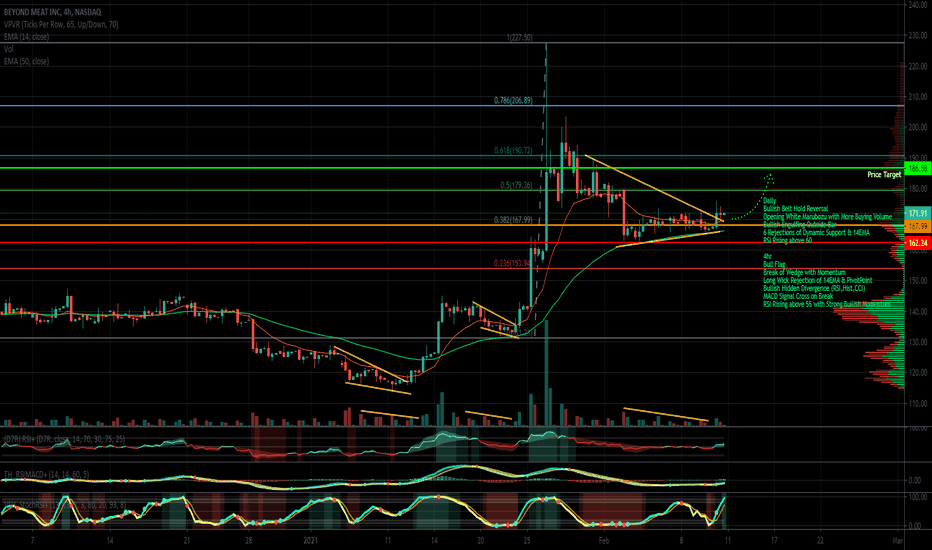Image resolution: width=932 pixels, height=550 pixels.
Task: Click the 110.00 price scale value
Action: coord(918,404)
